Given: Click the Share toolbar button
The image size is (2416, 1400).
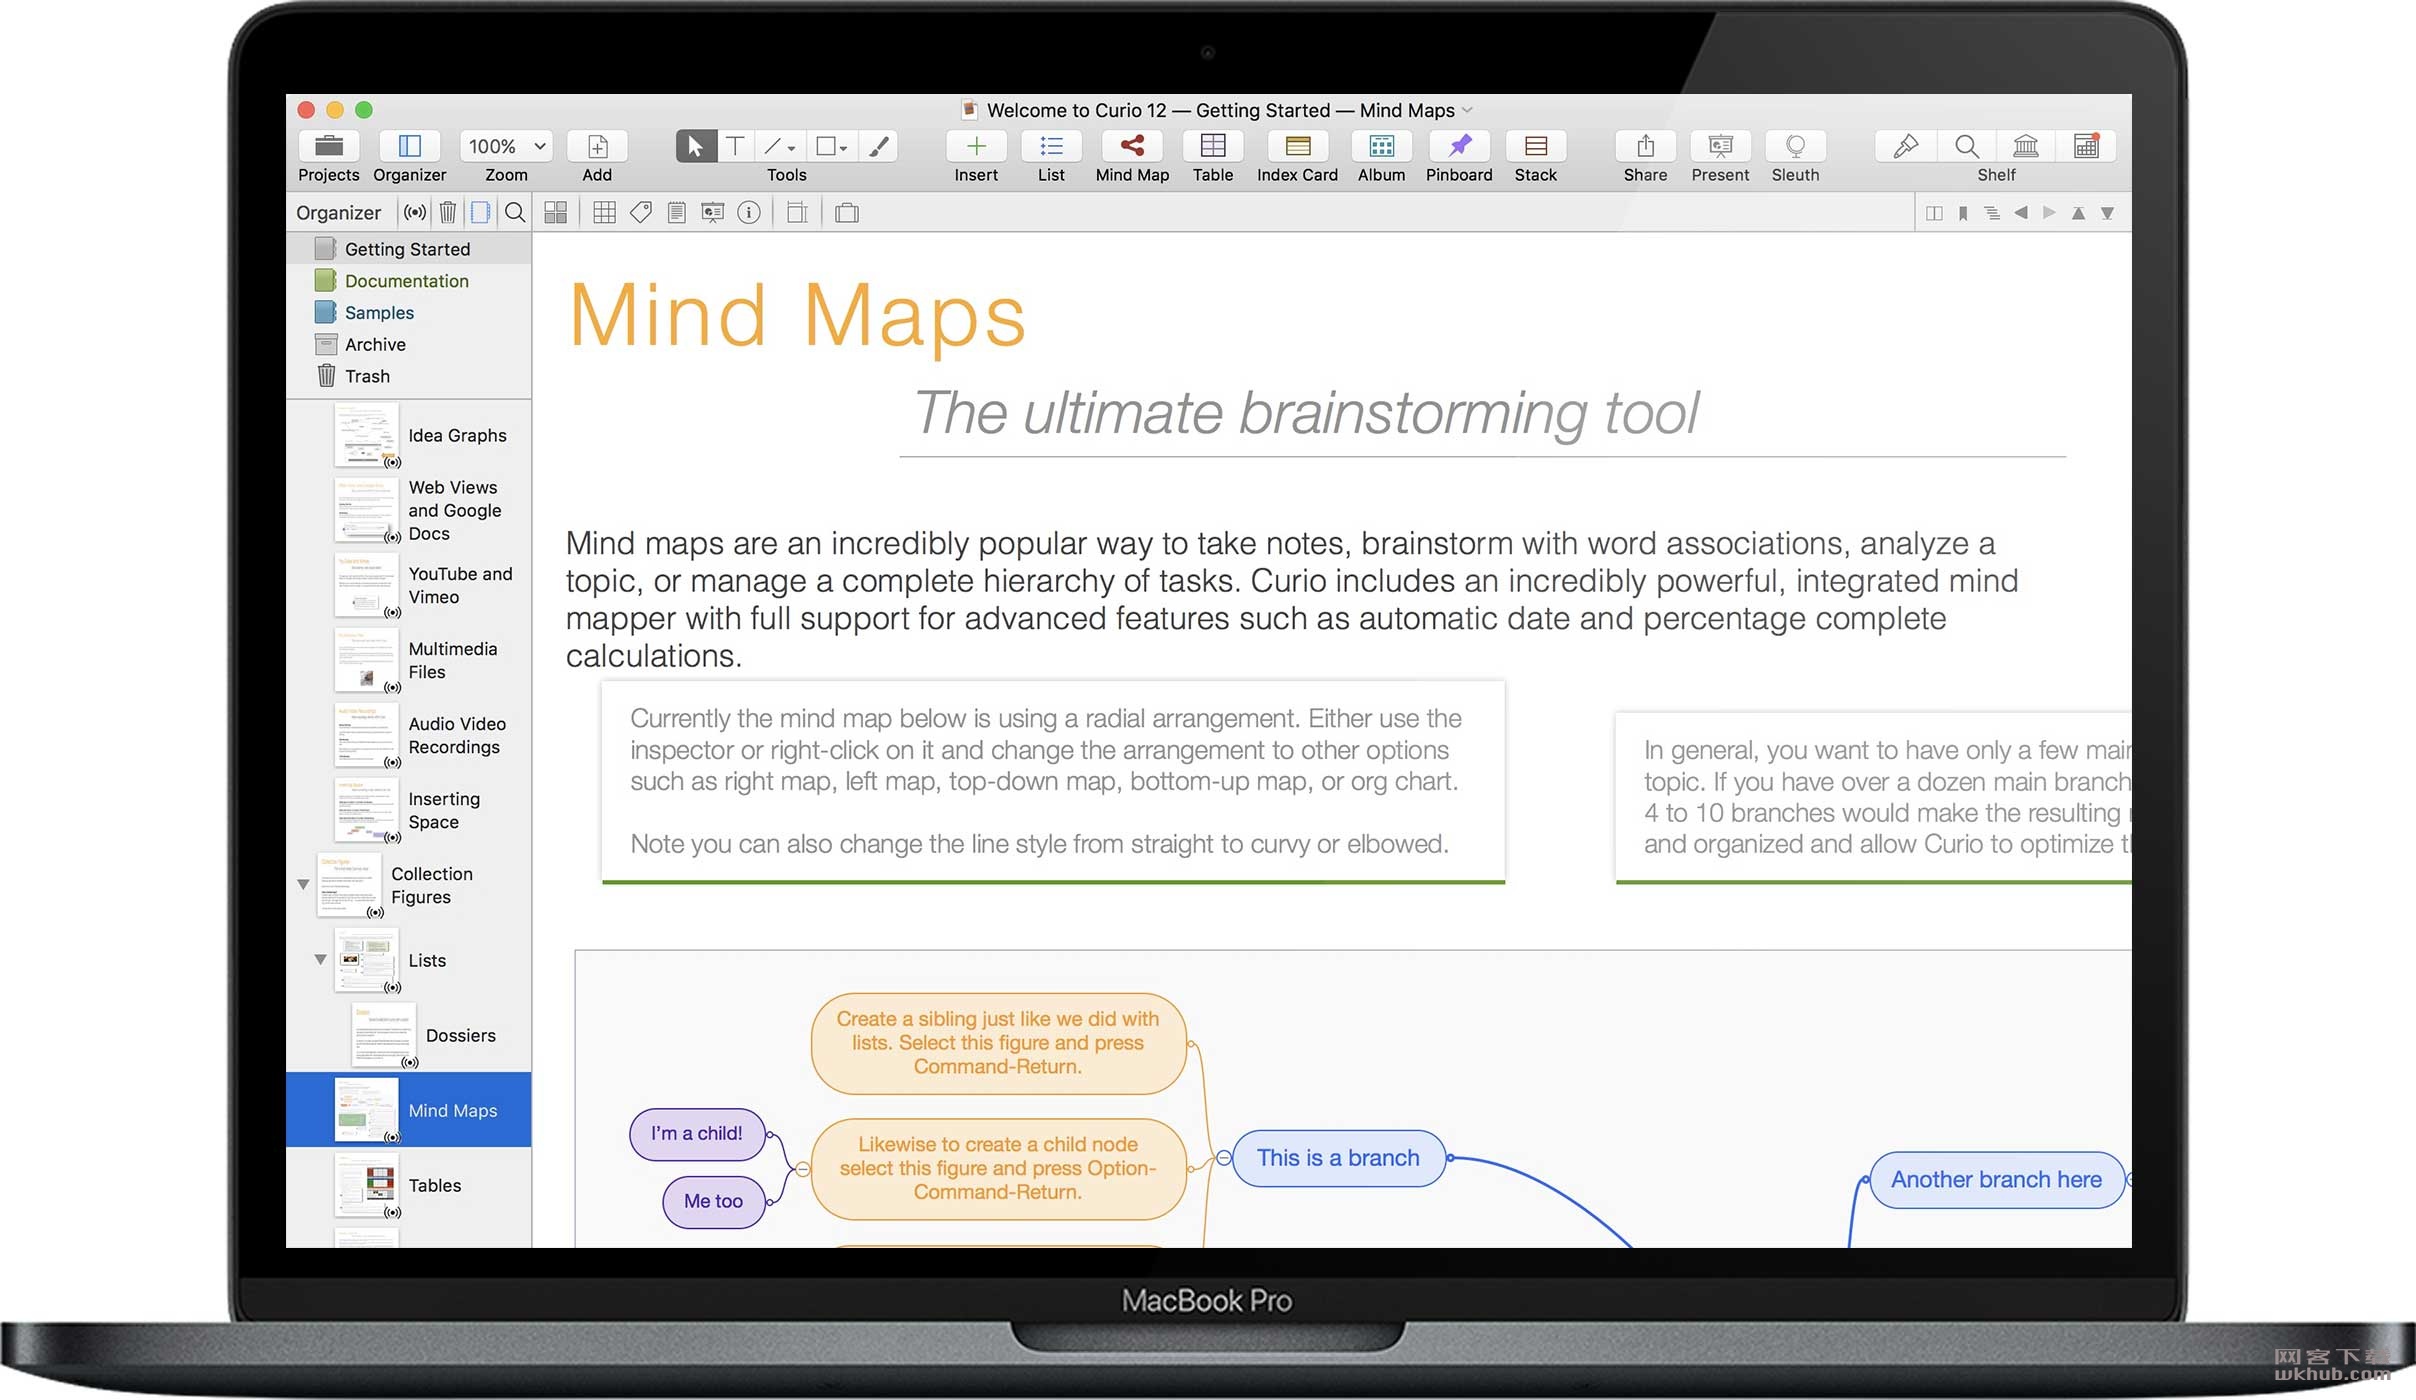Looking at the screenshot, I should point(1645,146).
